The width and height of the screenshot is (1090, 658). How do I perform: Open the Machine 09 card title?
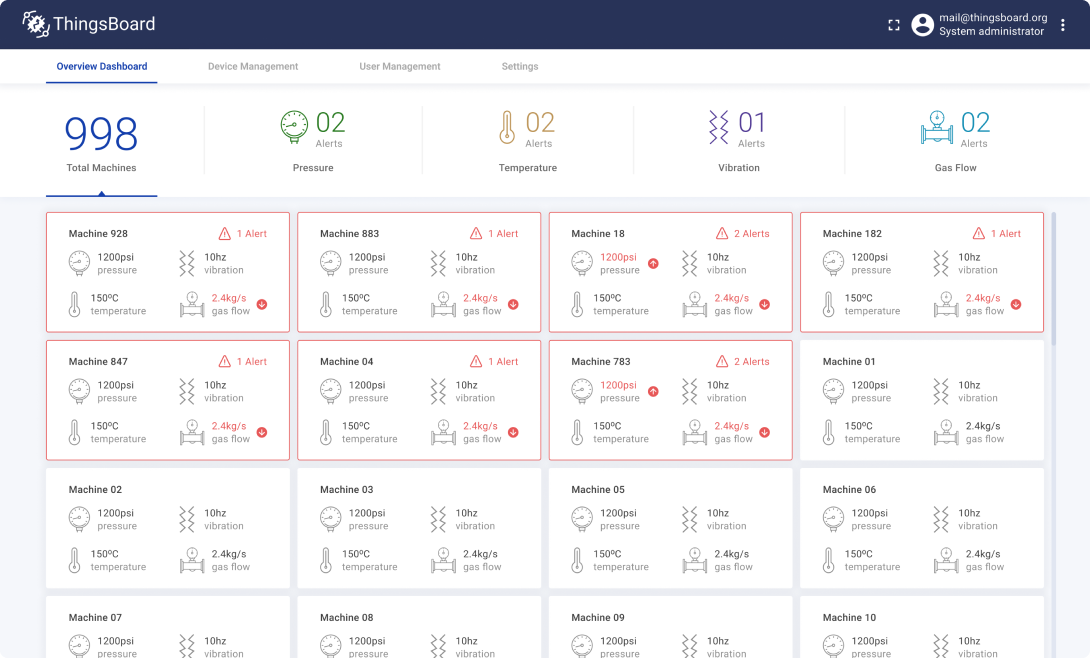click(x=598, y=617)
